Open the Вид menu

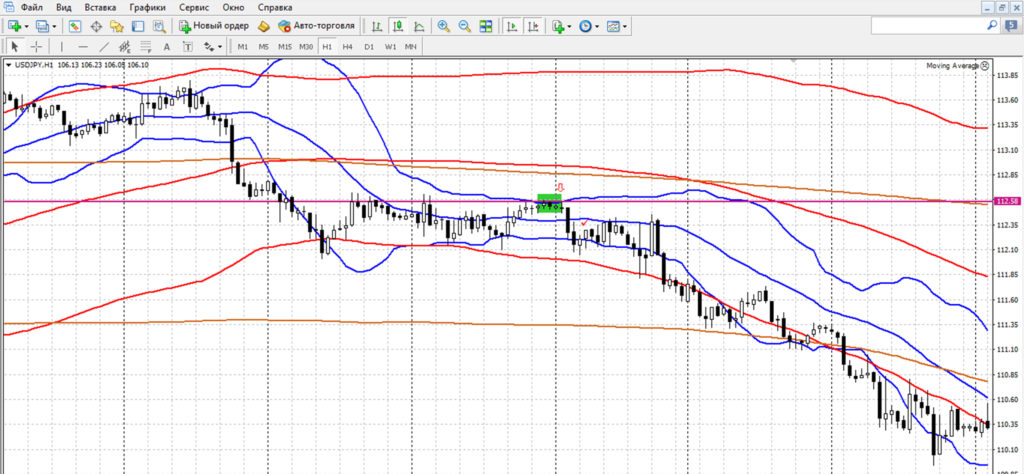click(x=63, y=7)
